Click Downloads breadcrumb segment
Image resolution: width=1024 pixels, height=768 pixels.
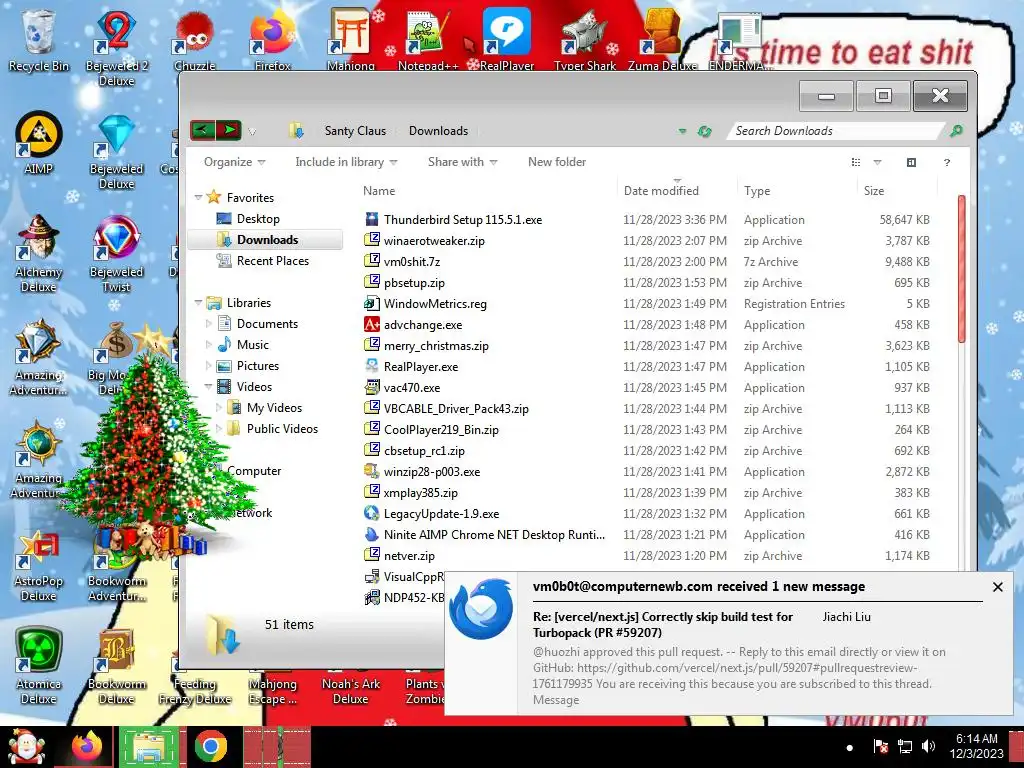[438, 131]
